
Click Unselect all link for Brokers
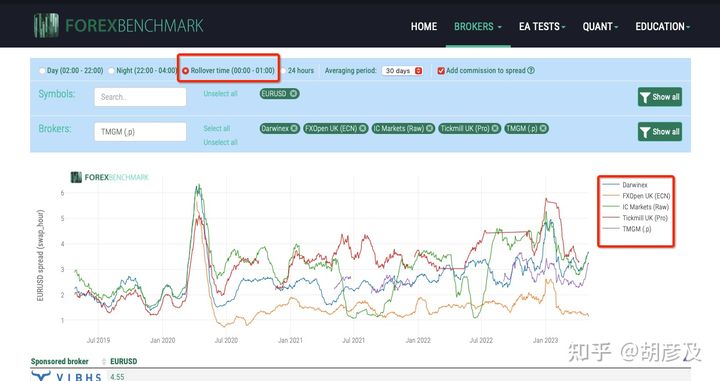point(220,142)
